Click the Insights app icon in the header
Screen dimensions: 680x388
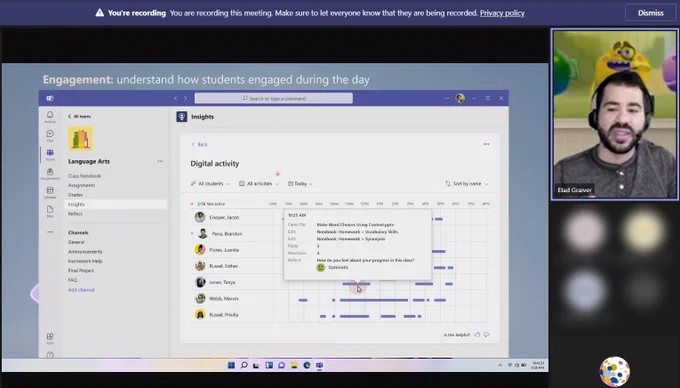pyautogui.click(x=182, y=117)
